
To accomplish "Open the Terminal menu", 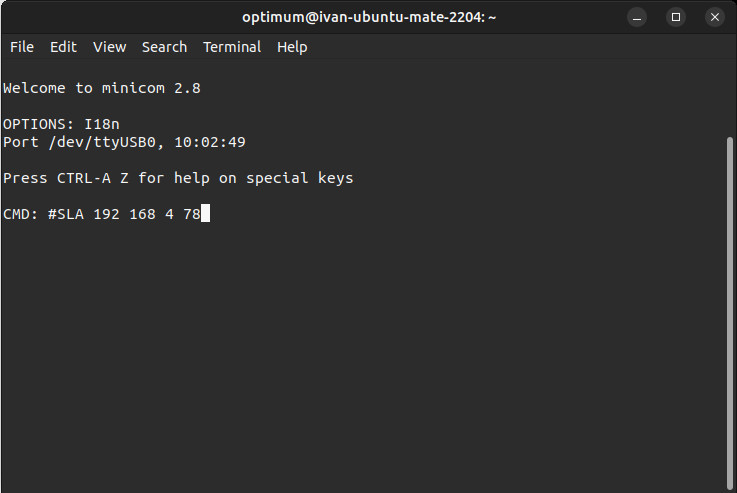I will 232,47.
